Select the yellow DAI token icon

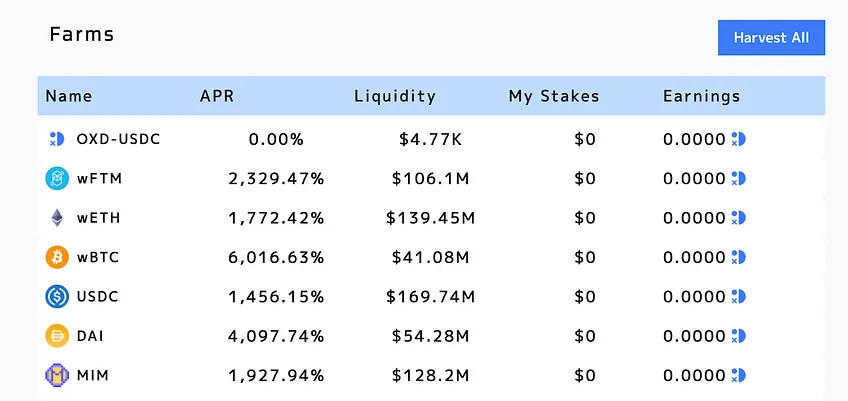click(57, 336)
